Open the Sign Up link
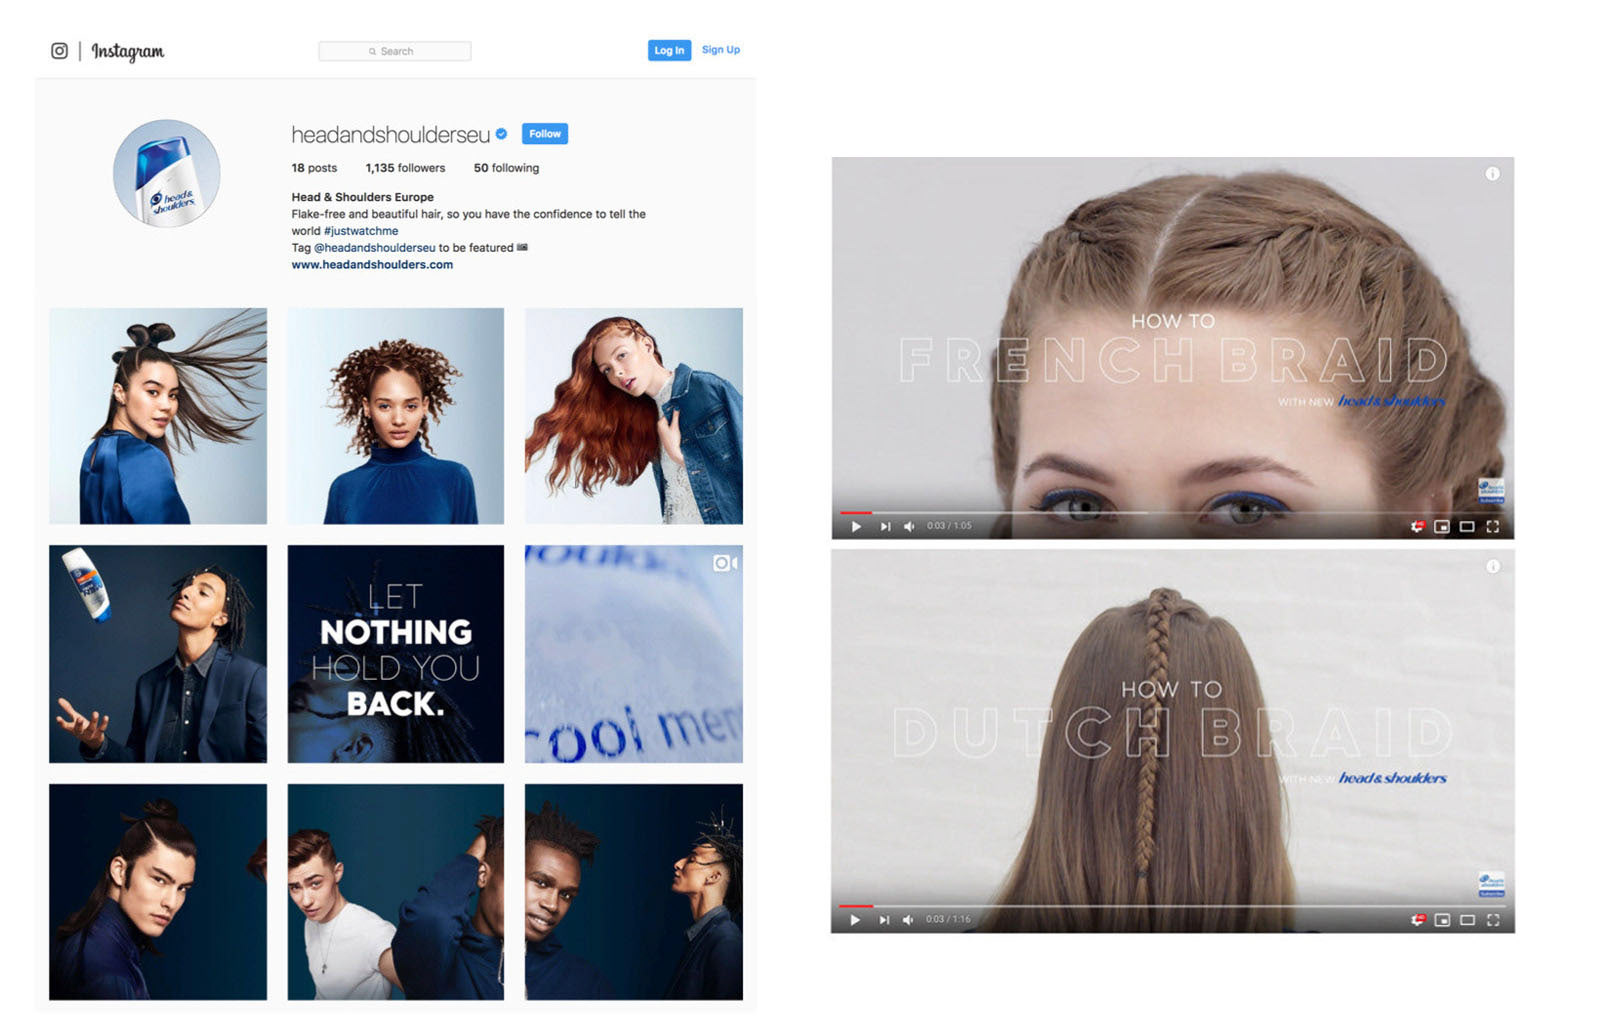This screenshot has width=1613, height=1036. 721,50
